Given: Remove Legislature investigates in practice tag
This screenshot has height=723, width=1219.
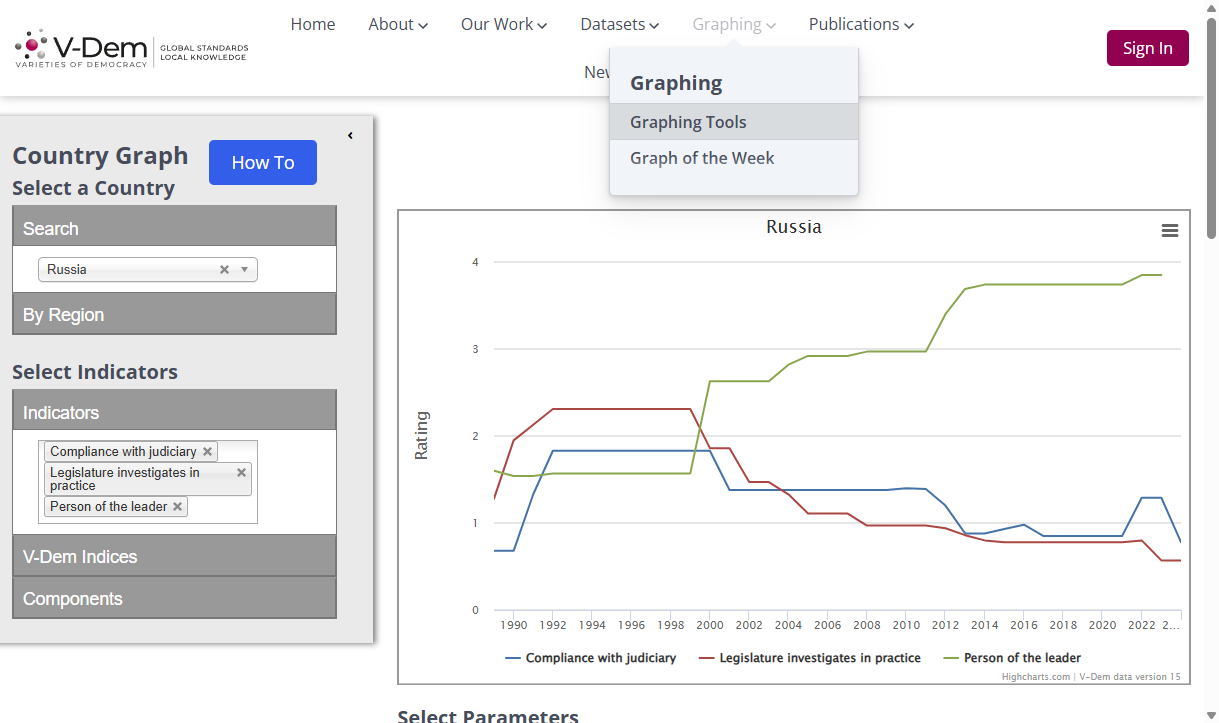Looking at the screenshot, I should coord(241,473).
